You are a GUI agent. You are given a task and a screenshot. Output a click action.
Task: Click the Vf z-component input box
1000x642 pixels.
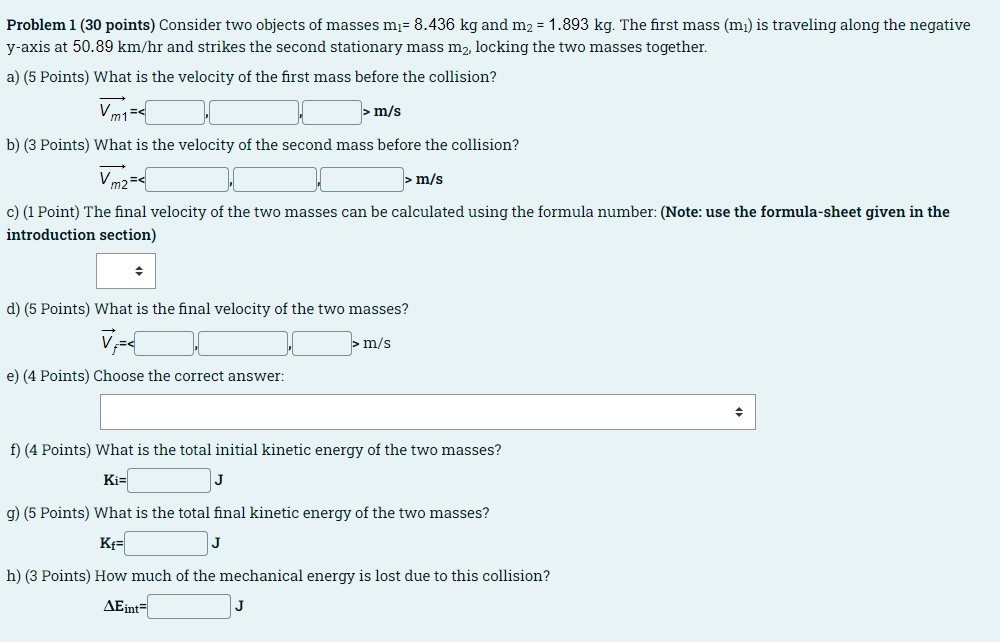point(320,342)
